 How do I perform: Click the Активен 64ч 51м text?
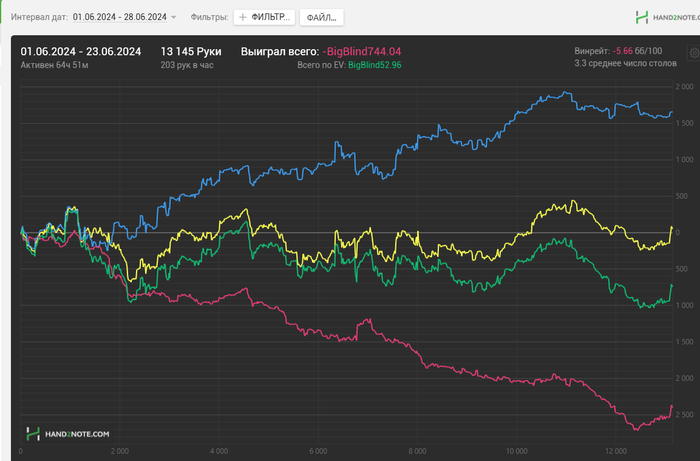[57, 65]
